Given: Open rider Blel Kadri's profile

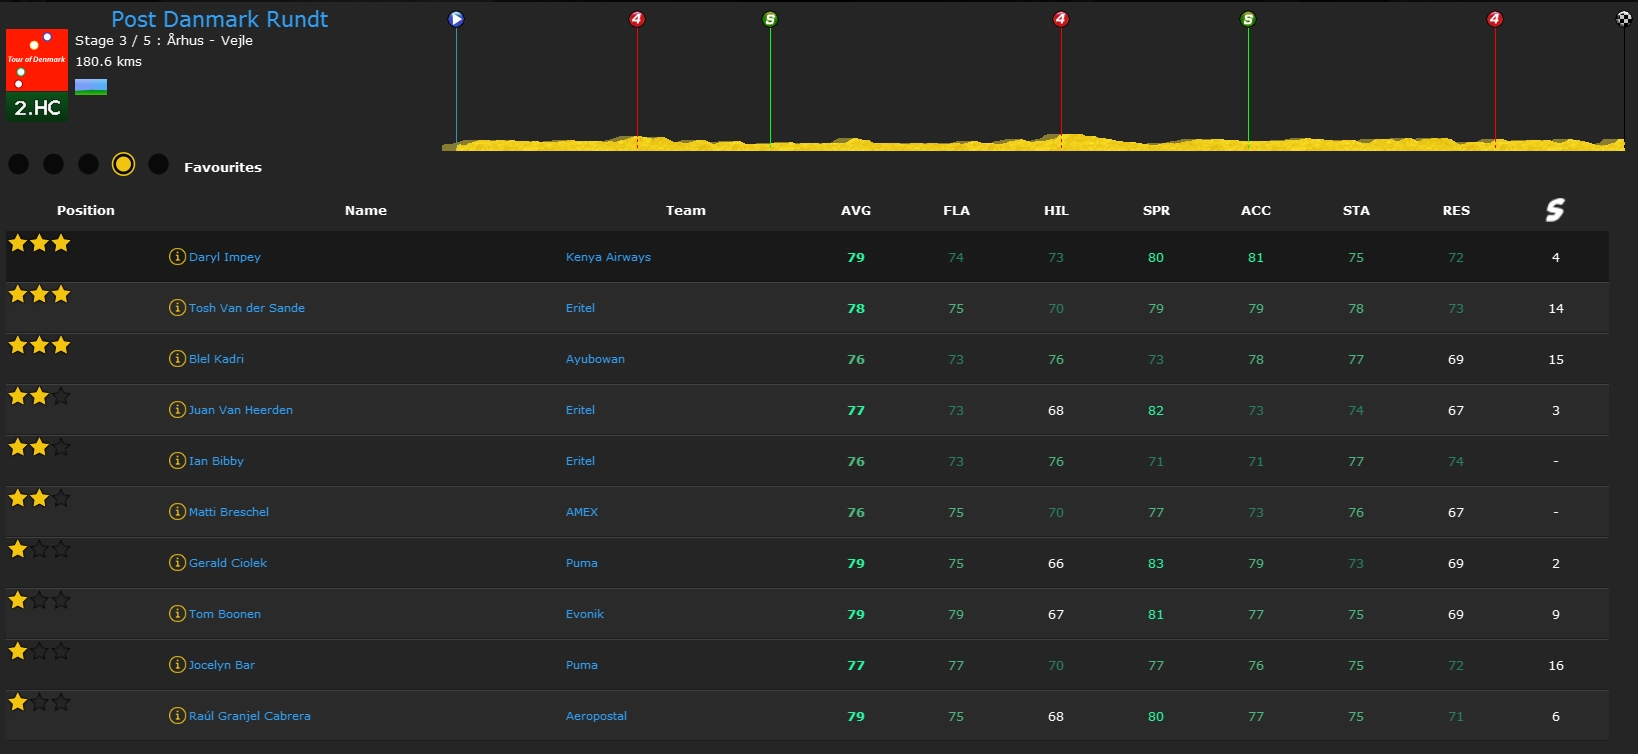Looking at the screenshot, I should click(216, 359).
